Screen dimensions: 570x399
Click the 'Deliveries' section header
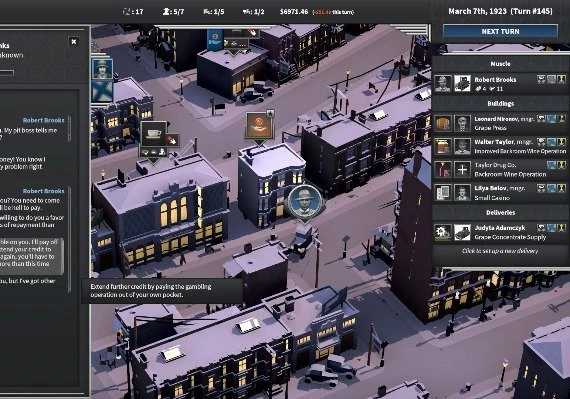click(x=500, y=213)
